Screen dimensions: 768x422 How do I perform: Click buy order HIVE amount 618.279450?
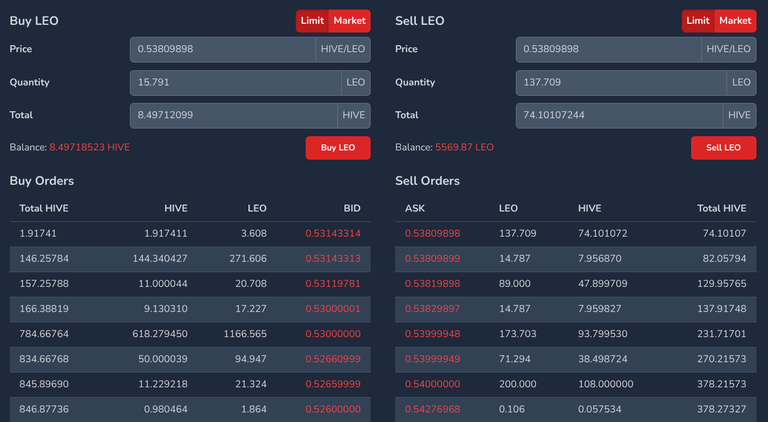tap(160, 334)
